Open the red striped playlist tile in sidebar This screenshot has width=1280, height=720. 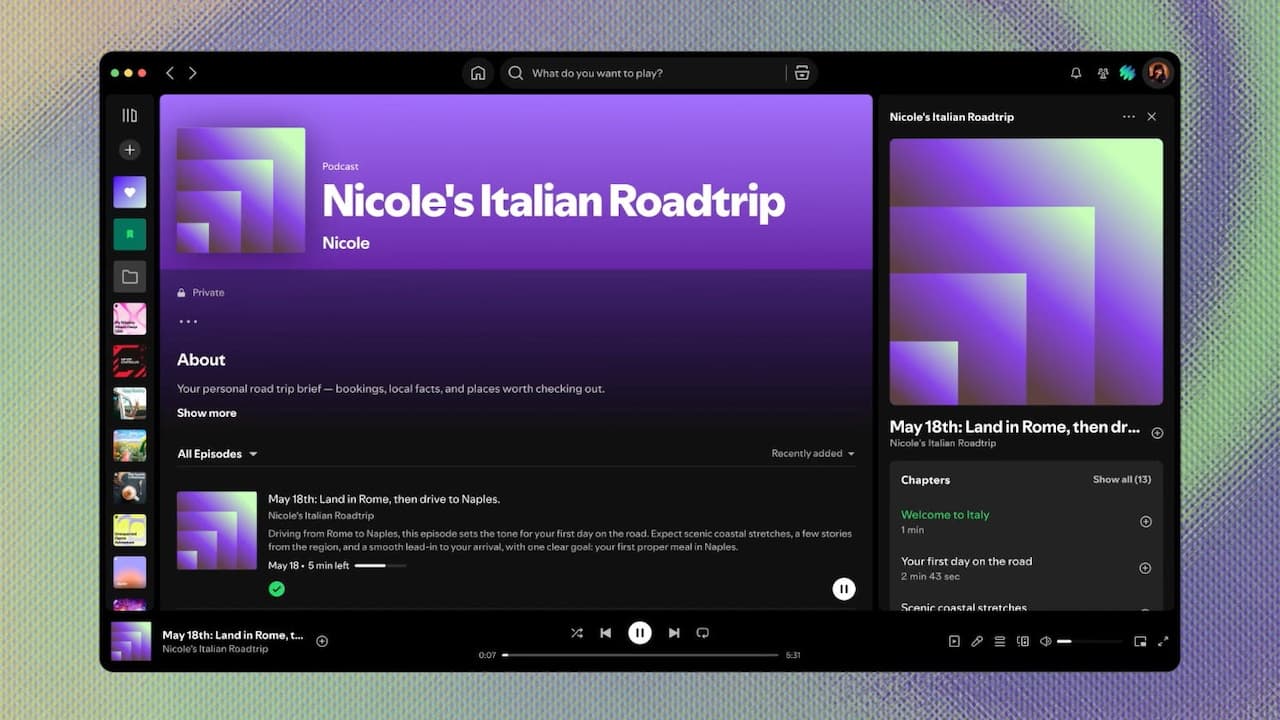coord(129,361)
